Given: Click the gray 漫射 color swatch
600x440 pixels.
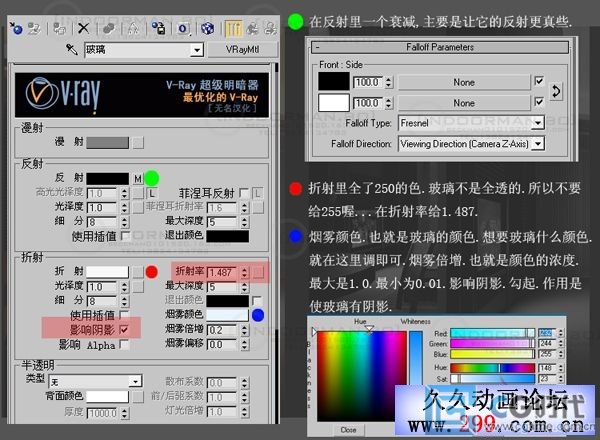Looking at the screenshot, I should 108,143.
